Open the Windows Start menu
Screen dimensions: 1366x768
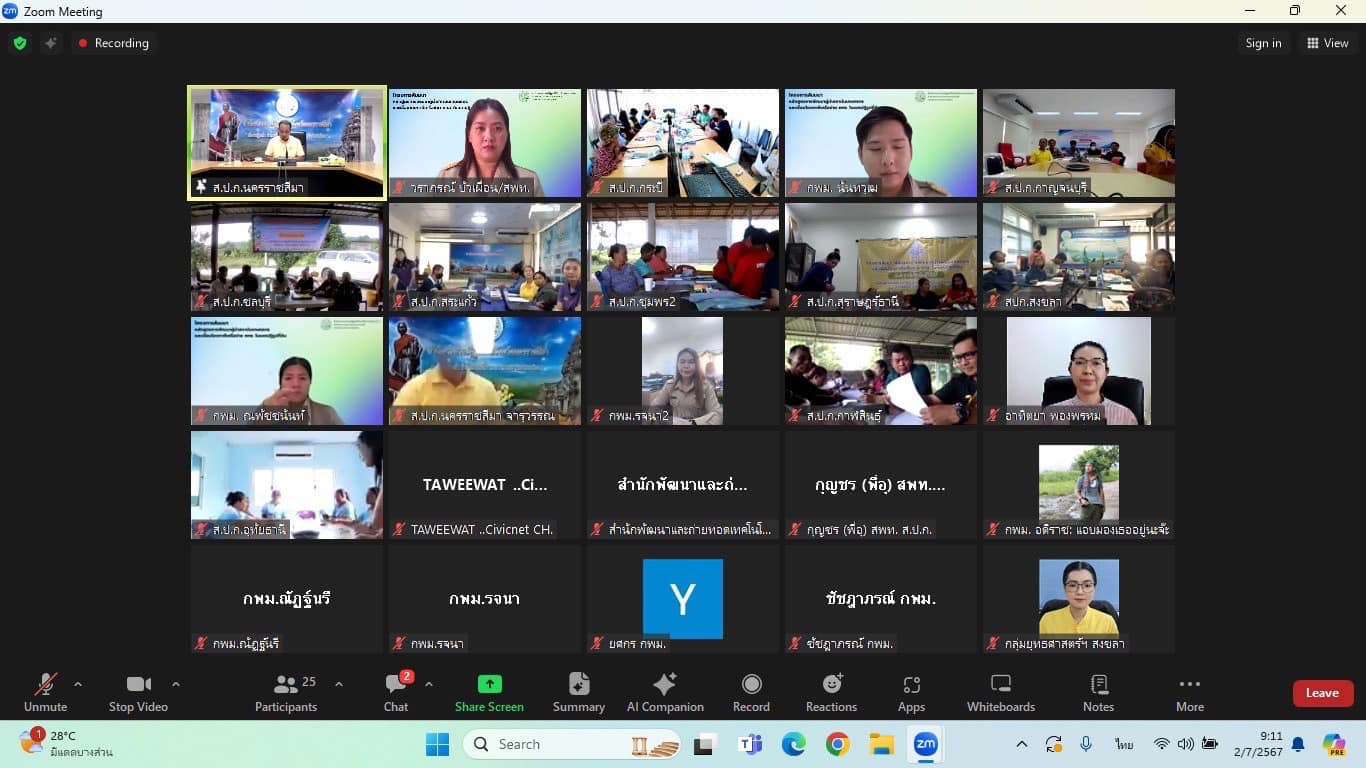pyautogui.click(x=437, y=744)
